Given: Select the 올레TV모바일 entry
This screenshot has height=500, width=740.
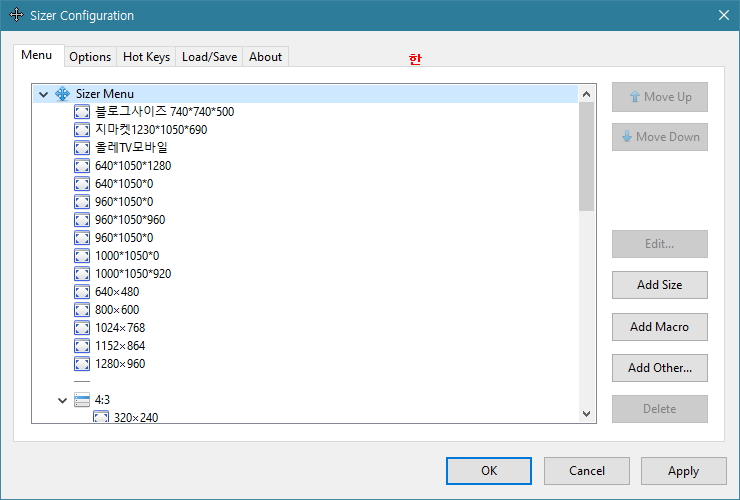Looking at the screenshot, I should pyautogui.click(x=131, y=148).
